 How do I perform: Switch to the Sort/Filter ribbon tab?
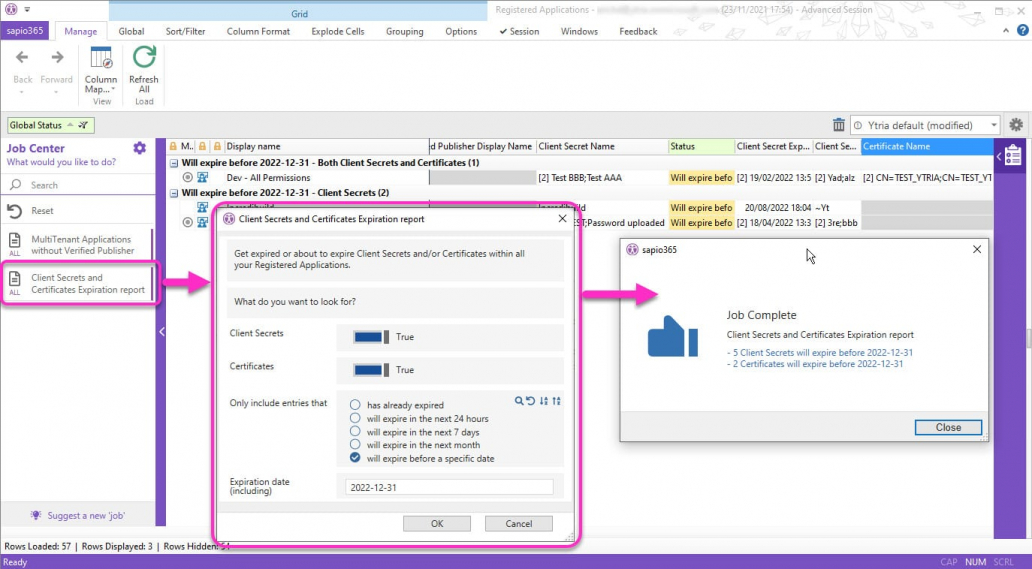pyautogui.click(x=186, y=31)
